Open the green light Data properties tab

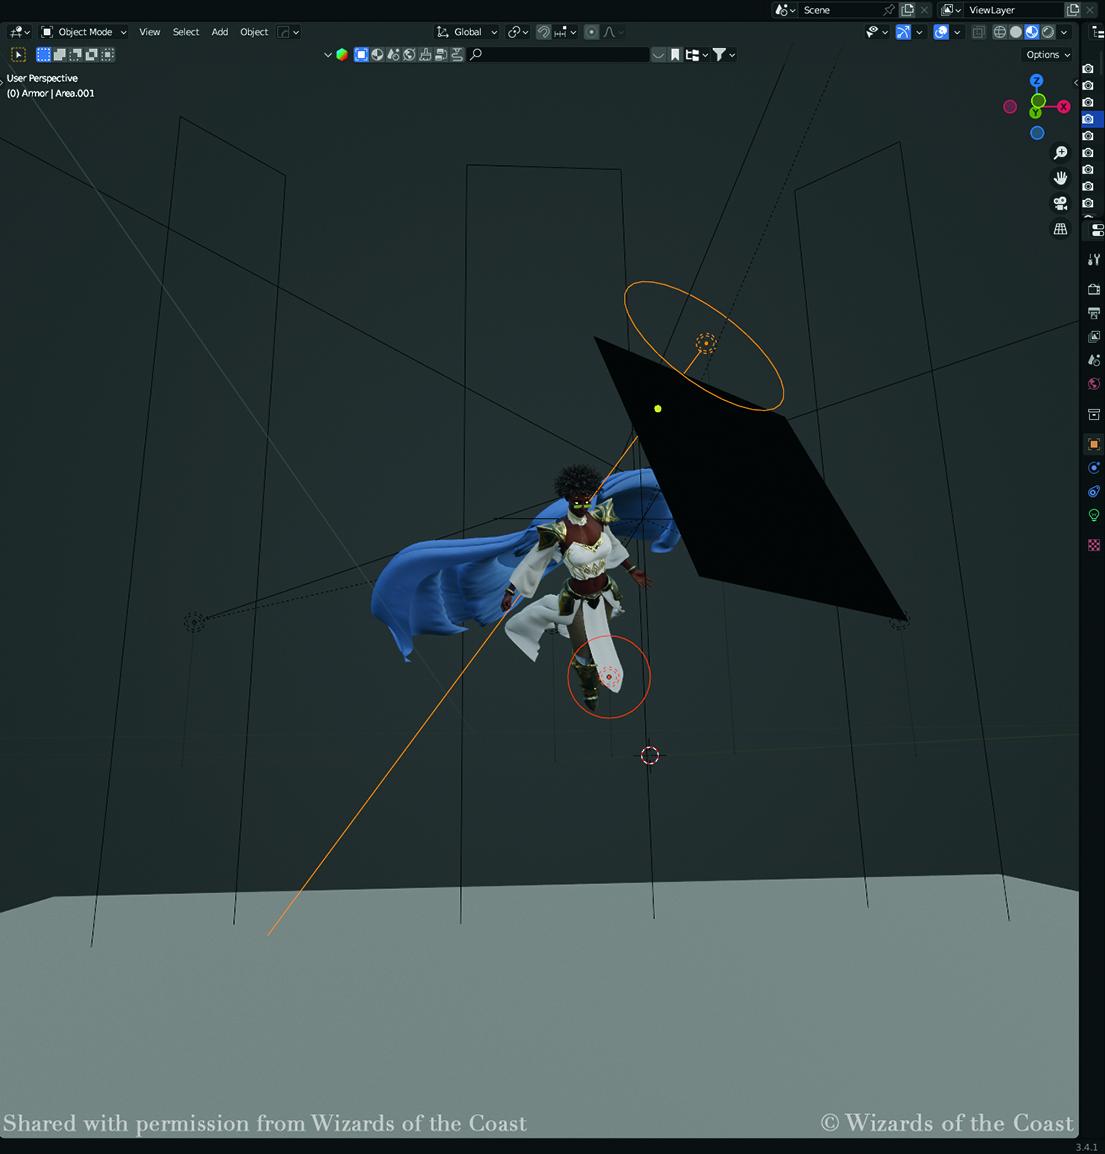point(1094,515)
